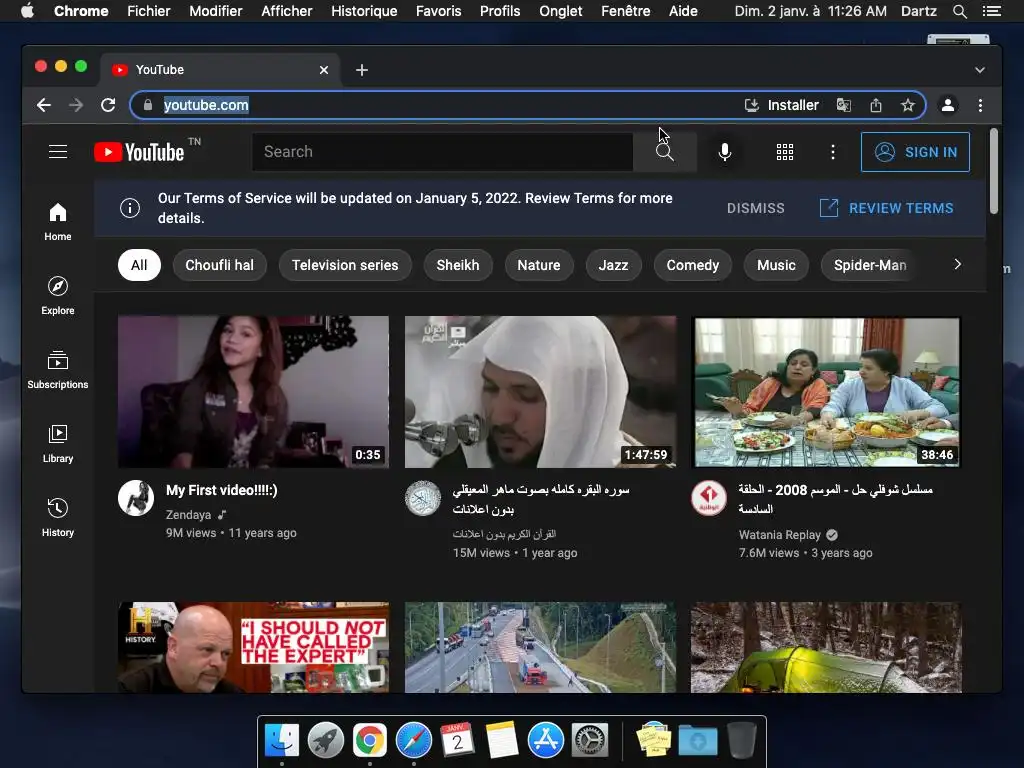Open the Chrome profile icon
Image resolution: width=1024 pixels, height=768 pixels.
point(948,105)
